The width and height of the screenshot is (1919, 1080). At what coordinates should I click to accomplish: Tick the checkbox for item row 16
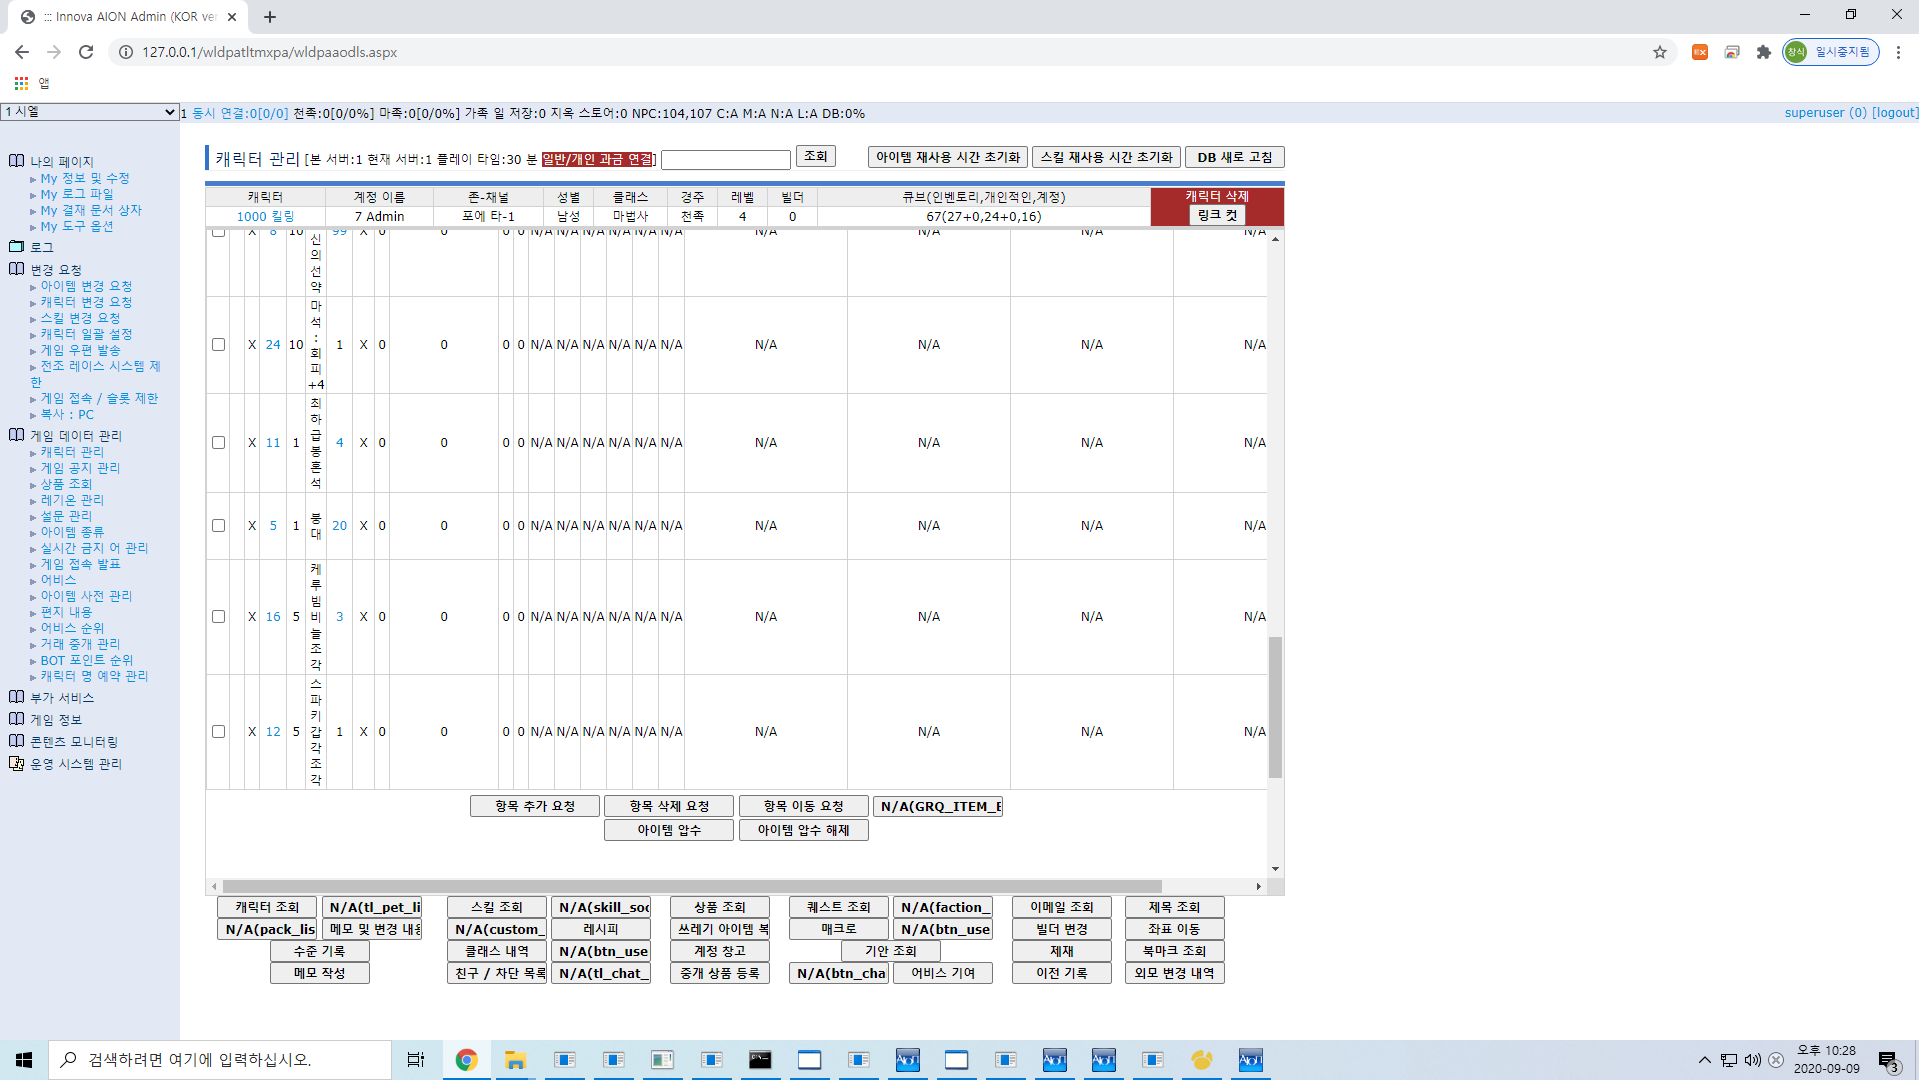(218, 616)
